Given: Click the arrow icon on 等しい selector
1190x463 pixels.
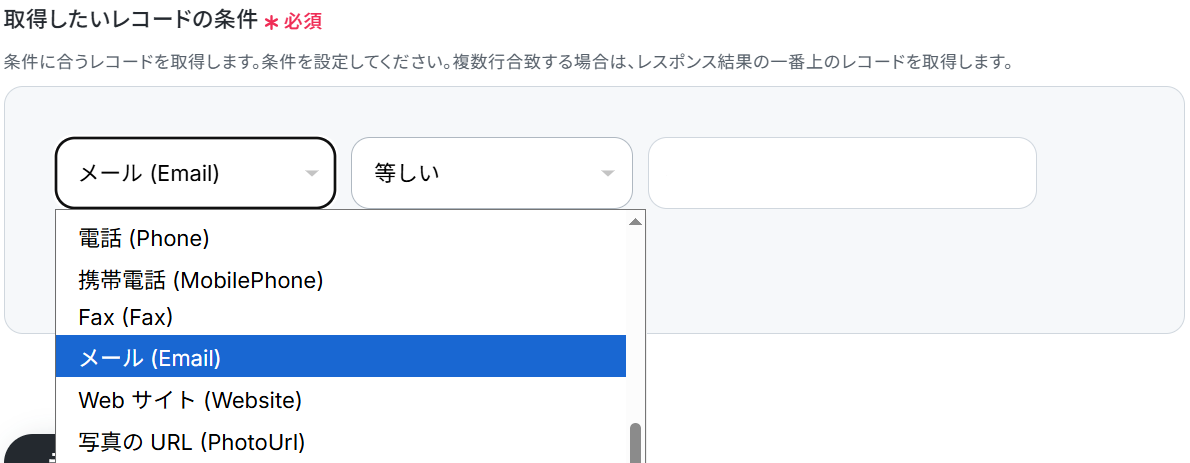Looking at the screenshot, I should pos(607,174).
